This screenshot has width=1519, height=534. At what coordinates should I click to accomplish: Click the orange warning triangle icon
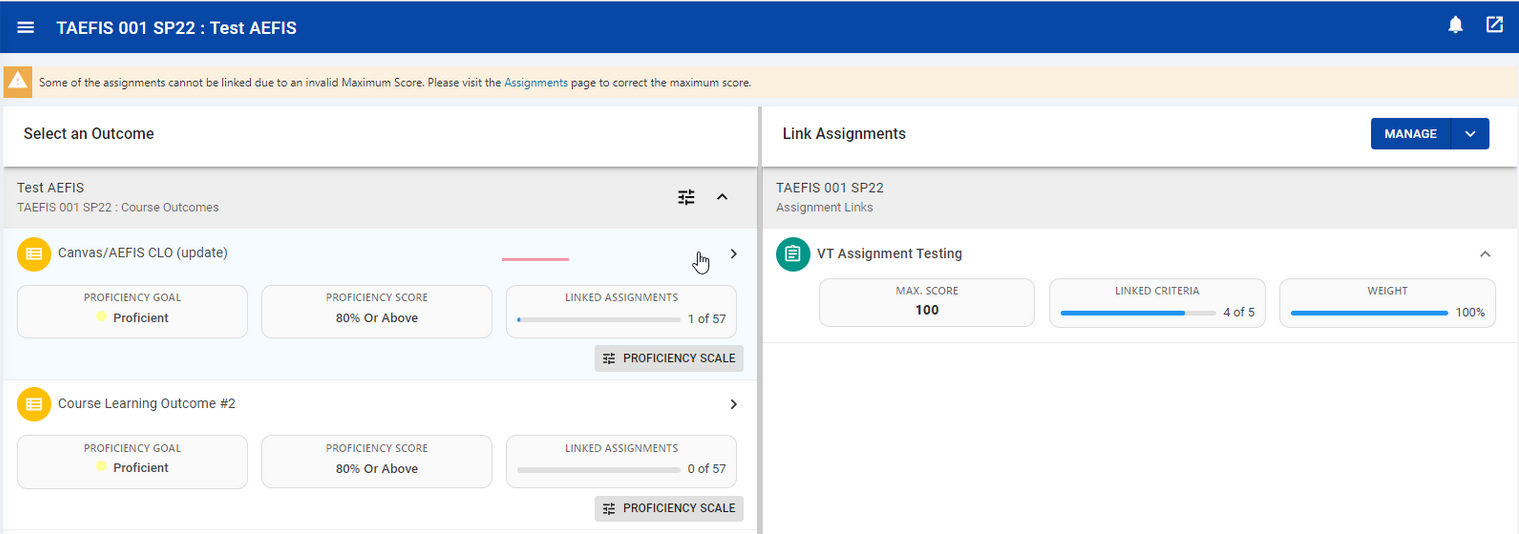tap(17, 82)
